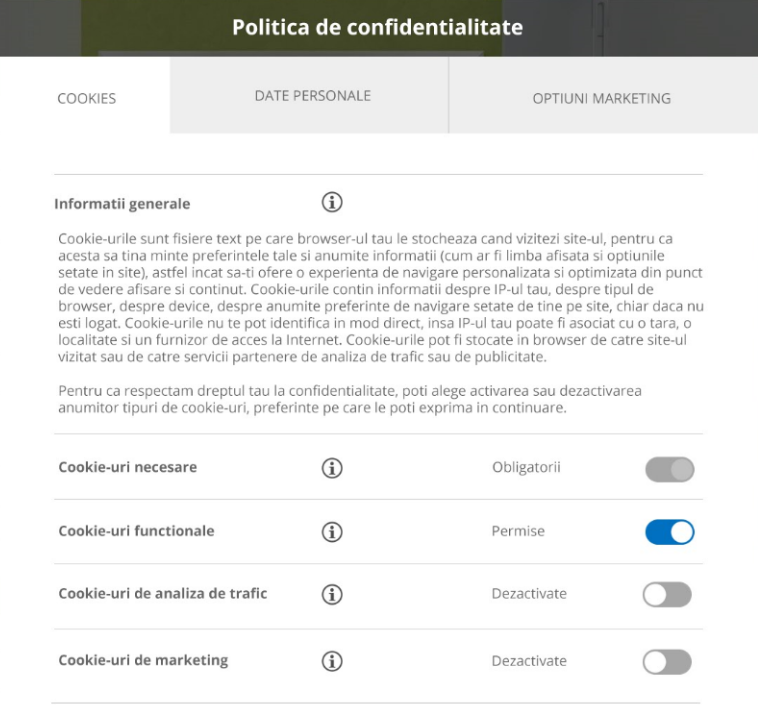Image resolution: width=758 pixels, height=713 pixels.
Task: Enable traffic analysis cookies toggle
Action: [x=667, y=595]
